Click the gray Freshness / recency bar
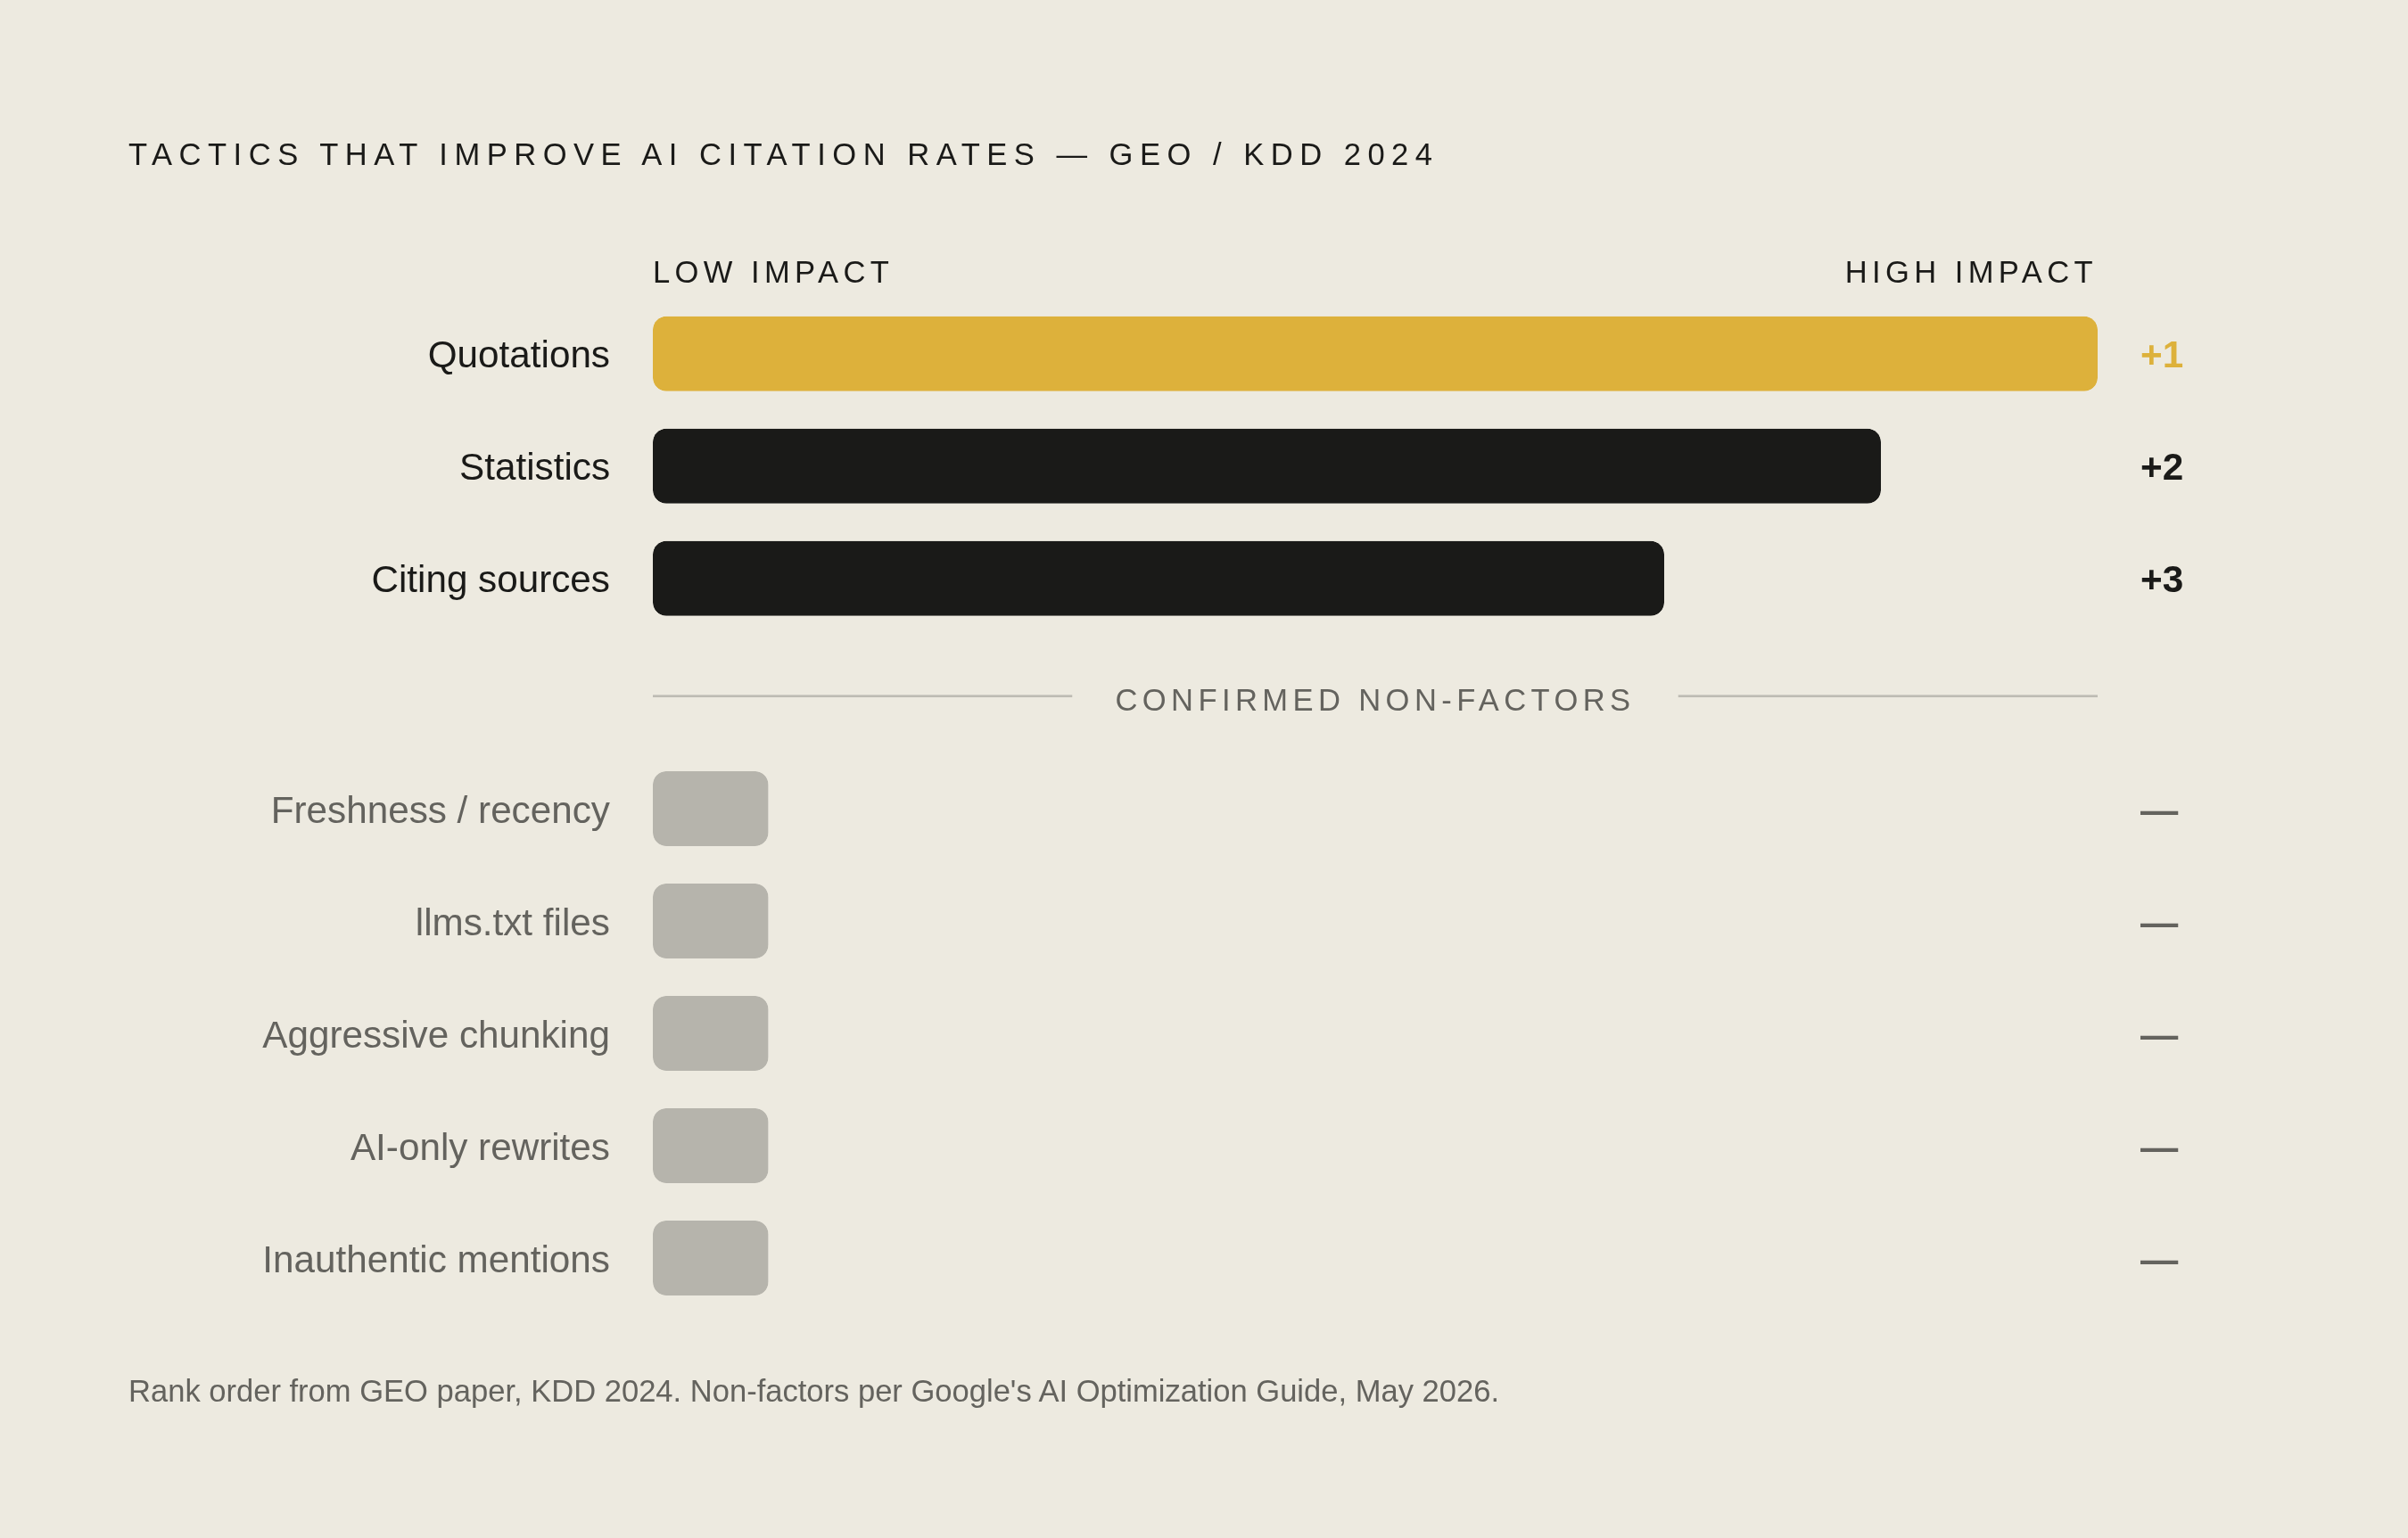 point(710,808)
